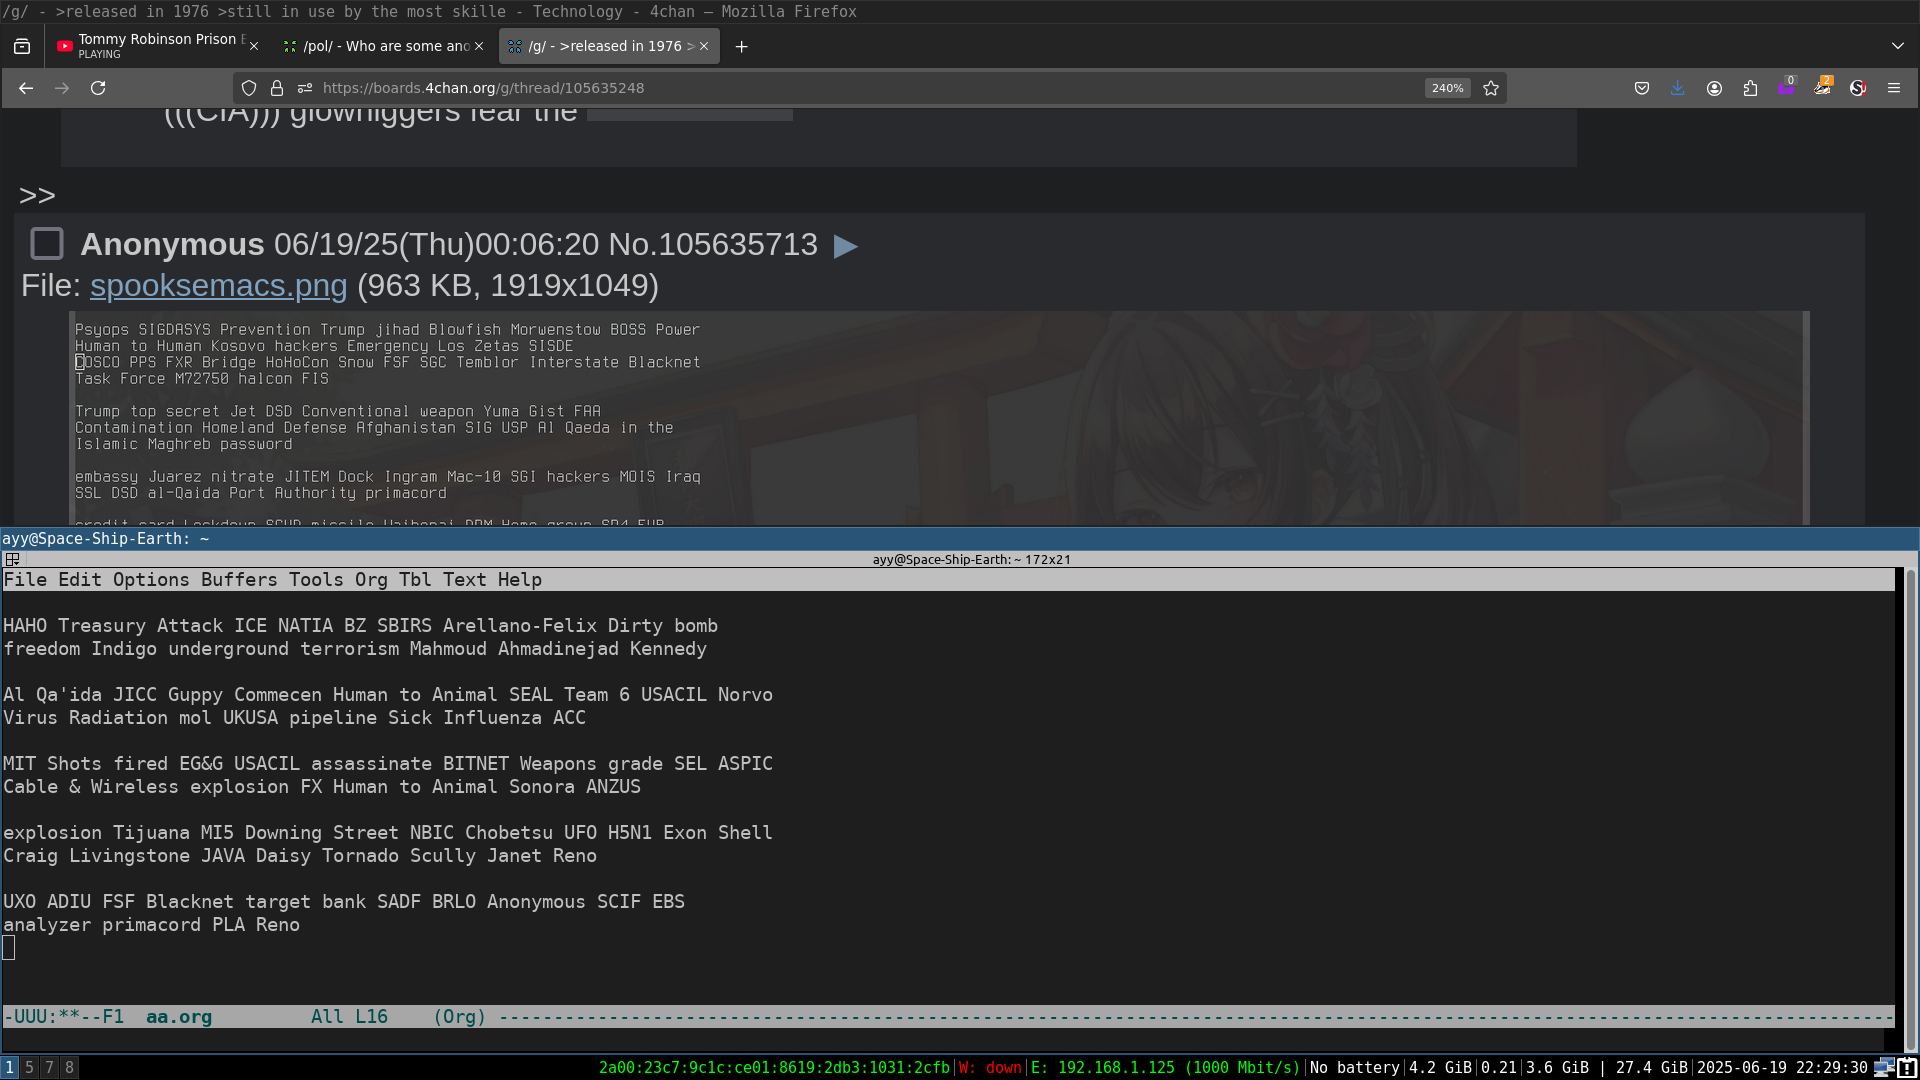Open the Emacs Help menu
This screenshot has width=1920, height=1080.
click(520, 580)
